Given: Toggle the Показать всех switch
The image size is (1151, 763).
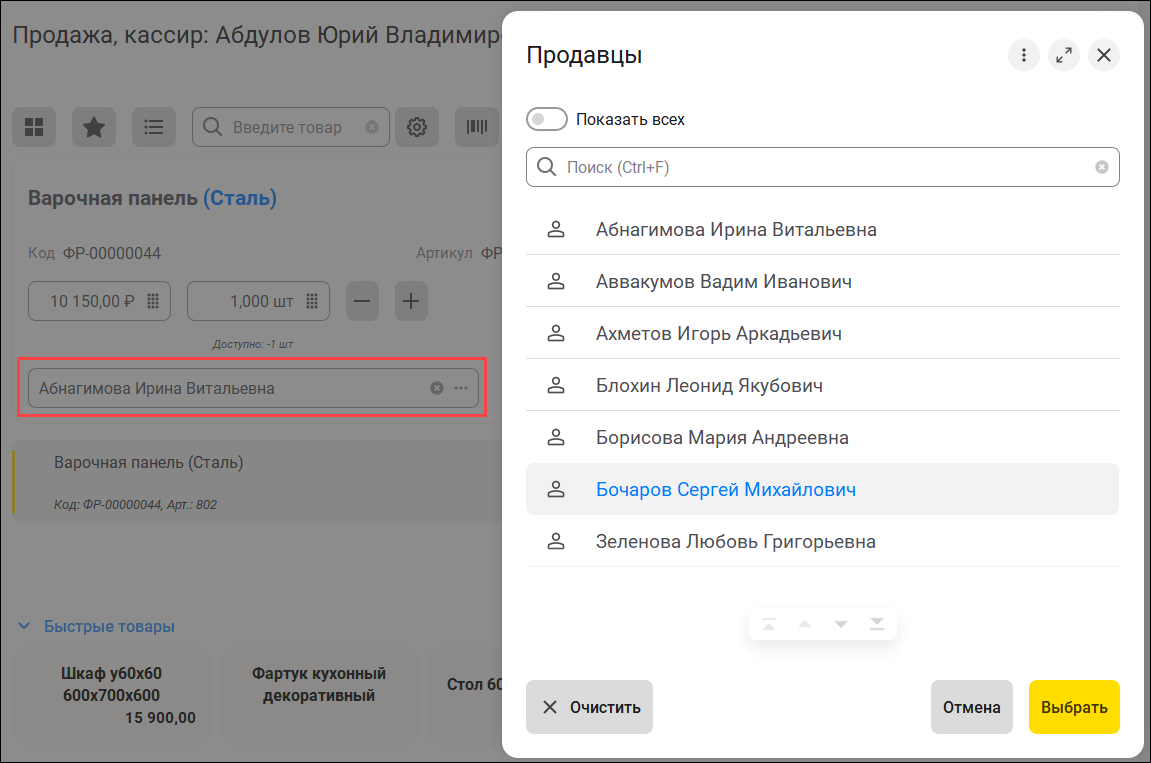Looking at the screenshot, I should [x=547, y=119].
